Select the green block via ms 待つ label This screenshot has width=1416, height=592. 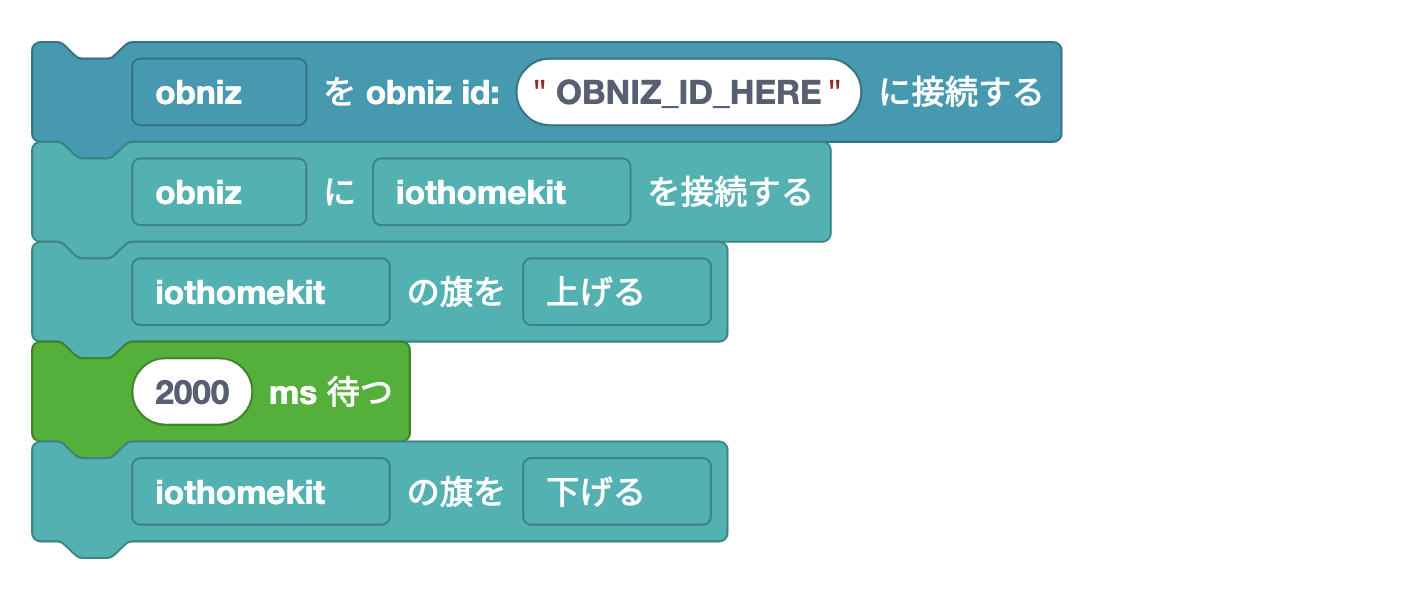pos(330,392)
